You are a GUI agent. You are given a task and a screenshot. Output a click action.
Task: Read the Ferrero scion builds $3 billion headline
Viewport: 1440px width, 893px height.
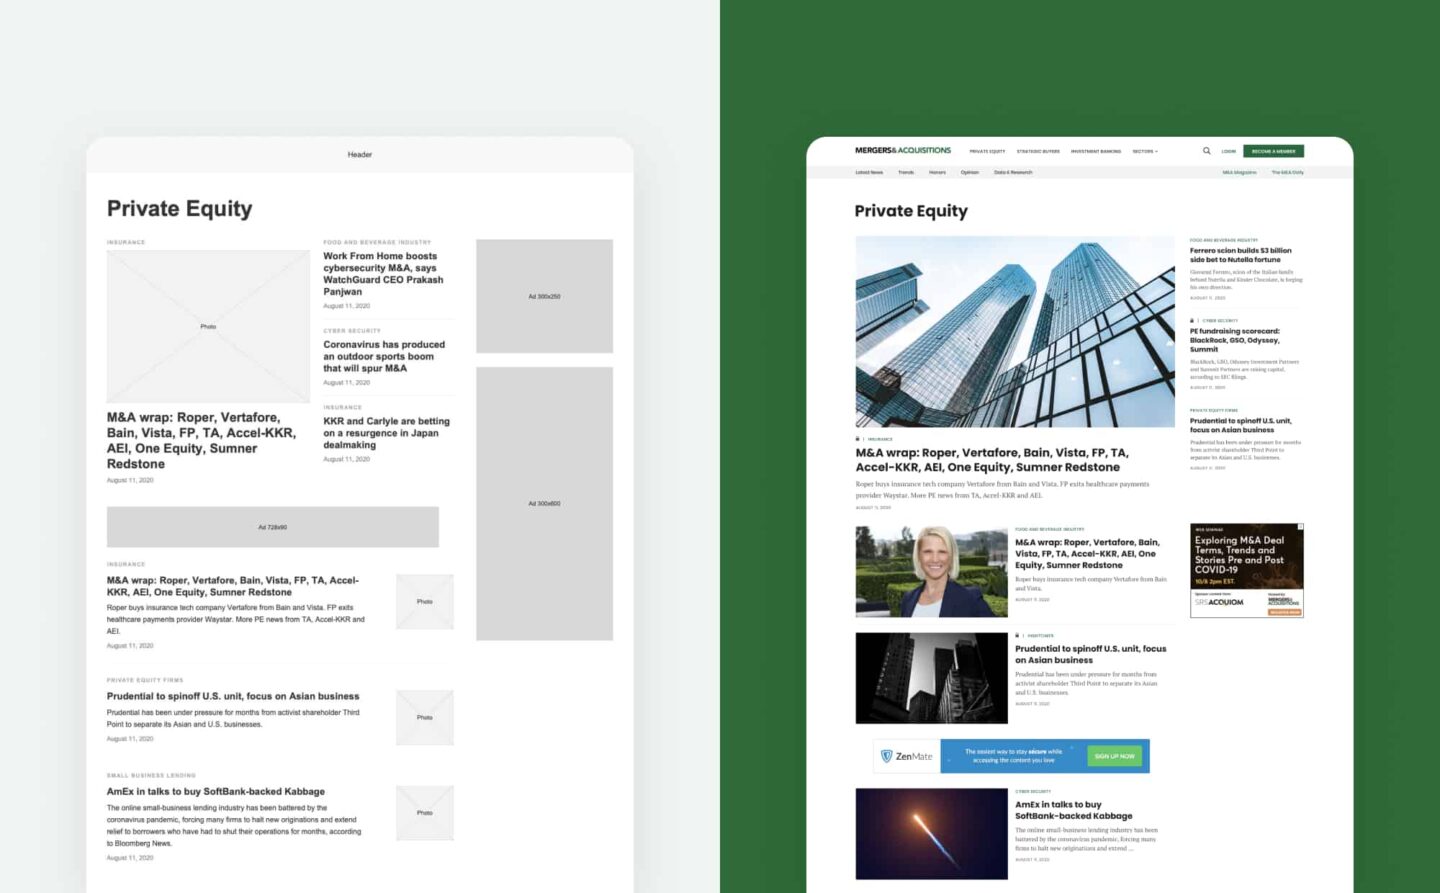(1240, 255)
